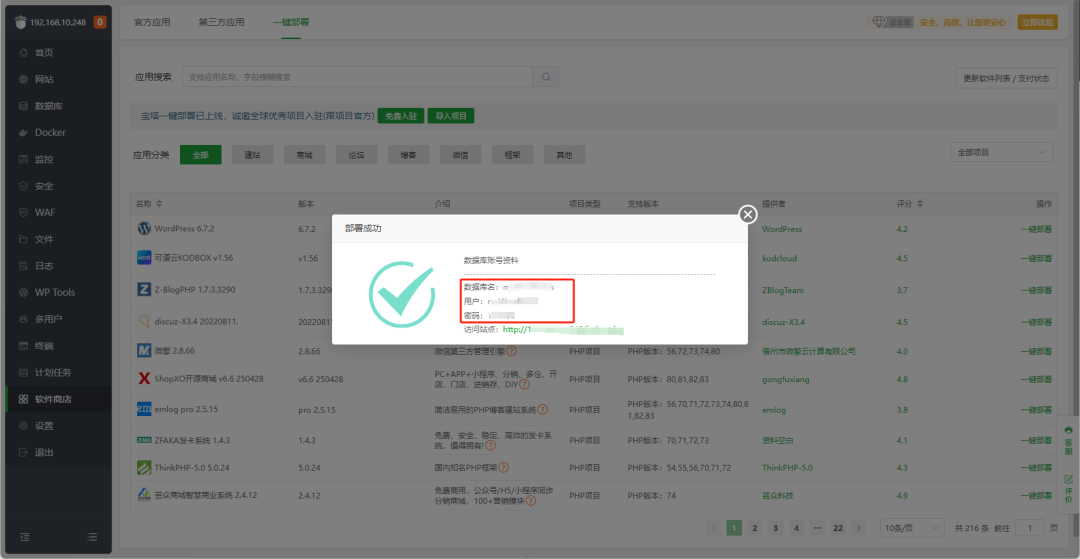Click 更新软件列表 / 支付状态 button
The image size is (1080, 559).
pos(1006,78)
